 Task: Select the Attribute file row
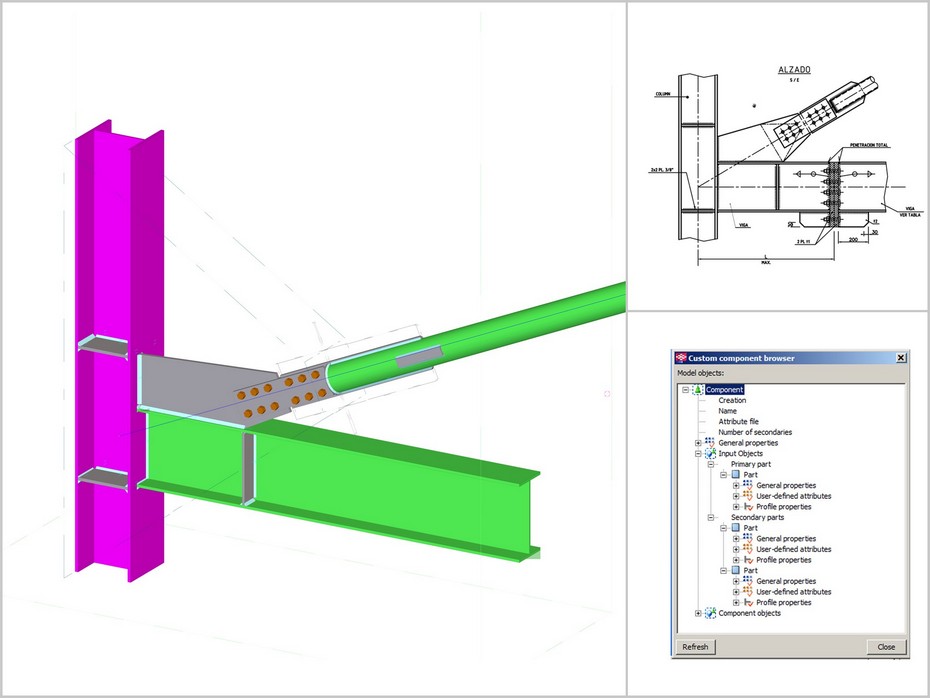tap(738, 422)
